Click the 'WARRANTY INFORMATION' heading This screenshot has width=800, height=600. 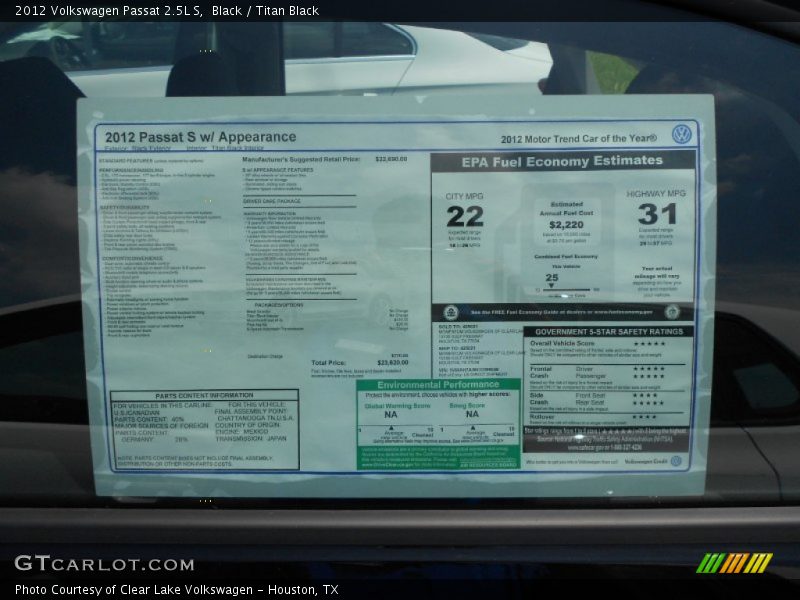(270, 214)
